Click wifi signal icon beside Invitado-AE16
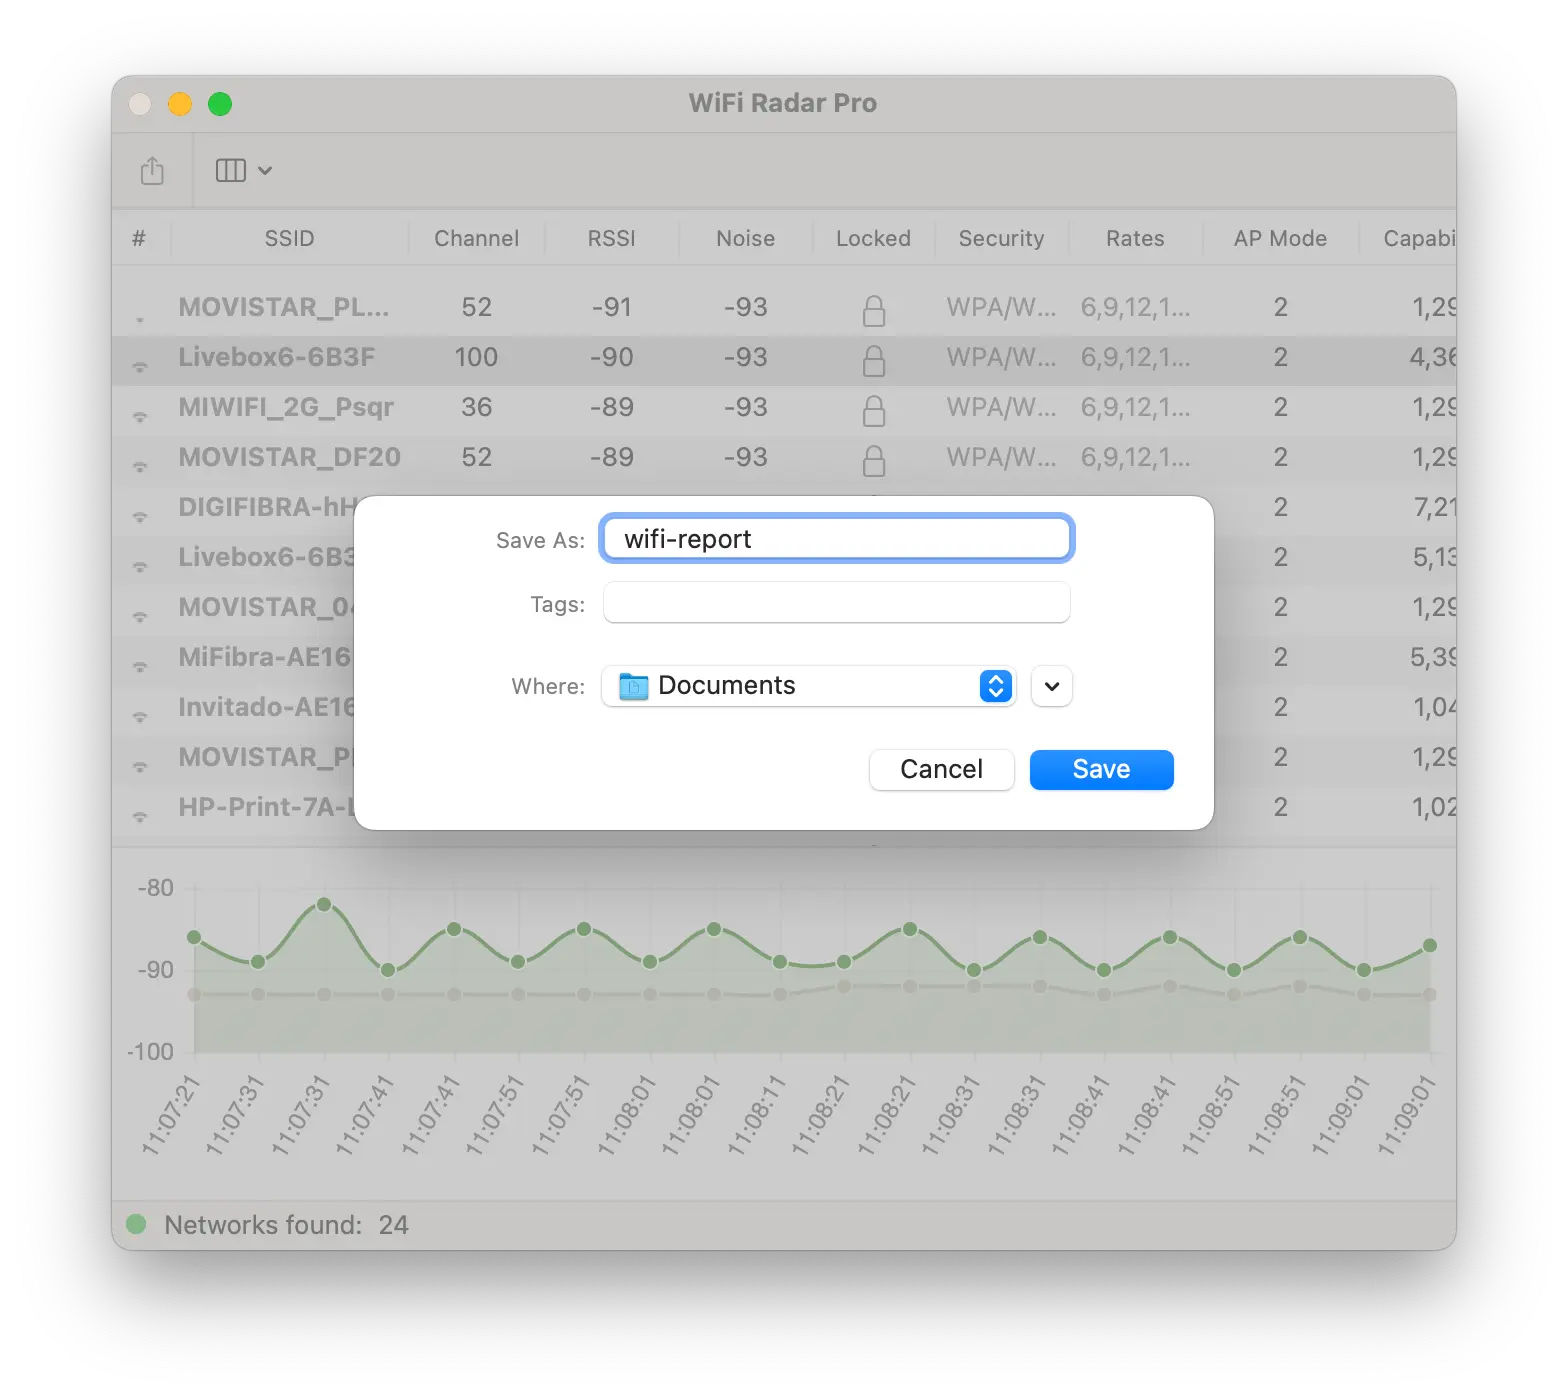 140,716
